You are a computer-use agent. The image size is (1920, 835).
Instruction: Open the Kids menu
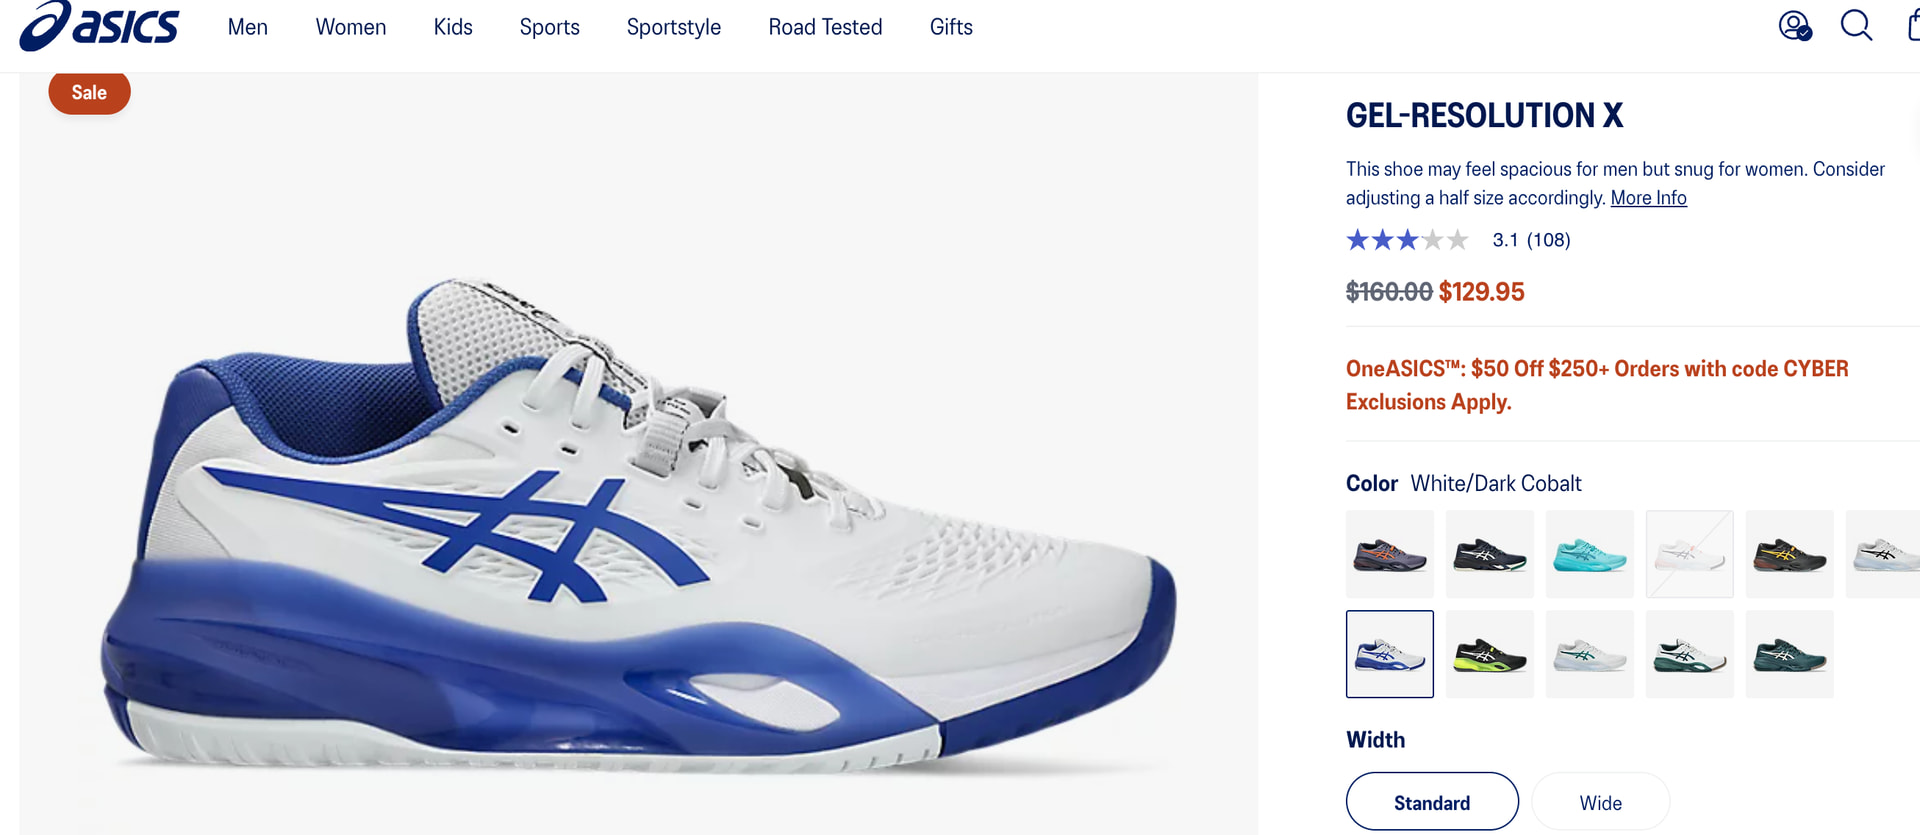(453, 27)
